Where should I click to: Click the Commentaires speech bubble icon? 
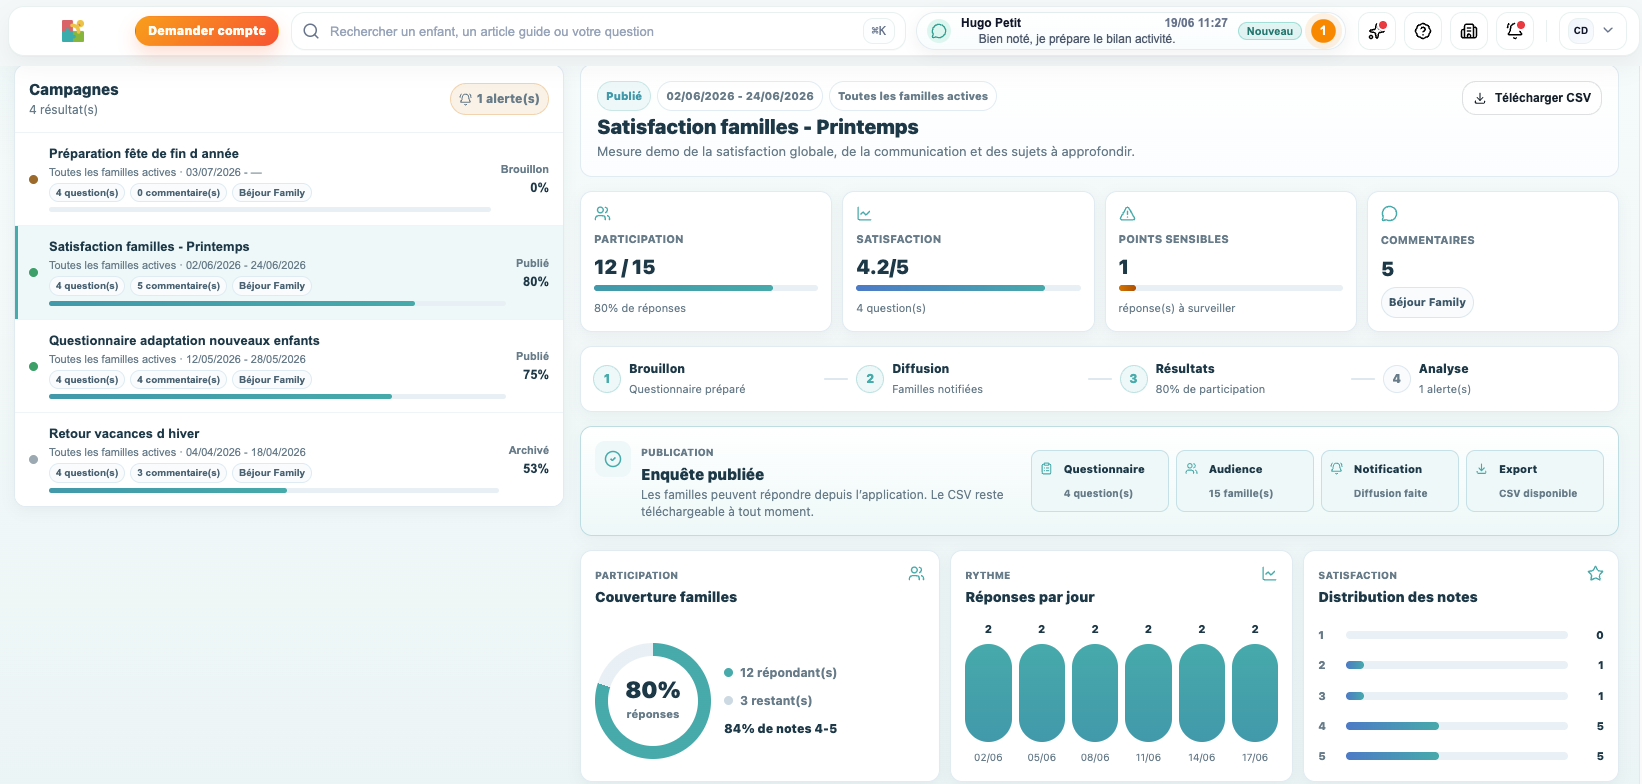tap(1389, 214)
